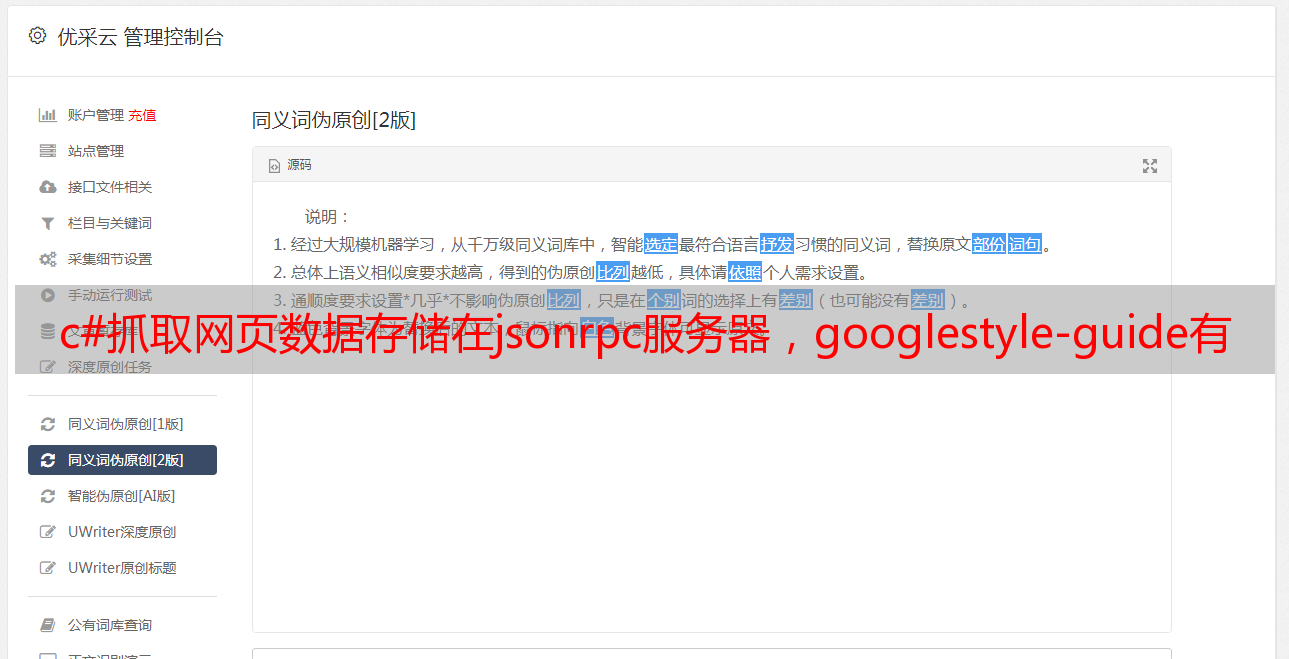The image size is (1289, 659).
Task: Click the red 充值 recharge link
Action: click(x=142, y=115)
